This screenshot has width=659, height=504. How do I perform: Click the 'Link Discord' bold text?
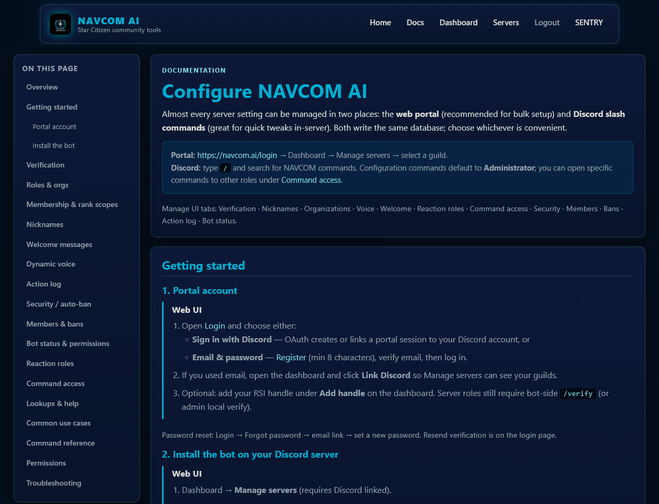(386, 375)
